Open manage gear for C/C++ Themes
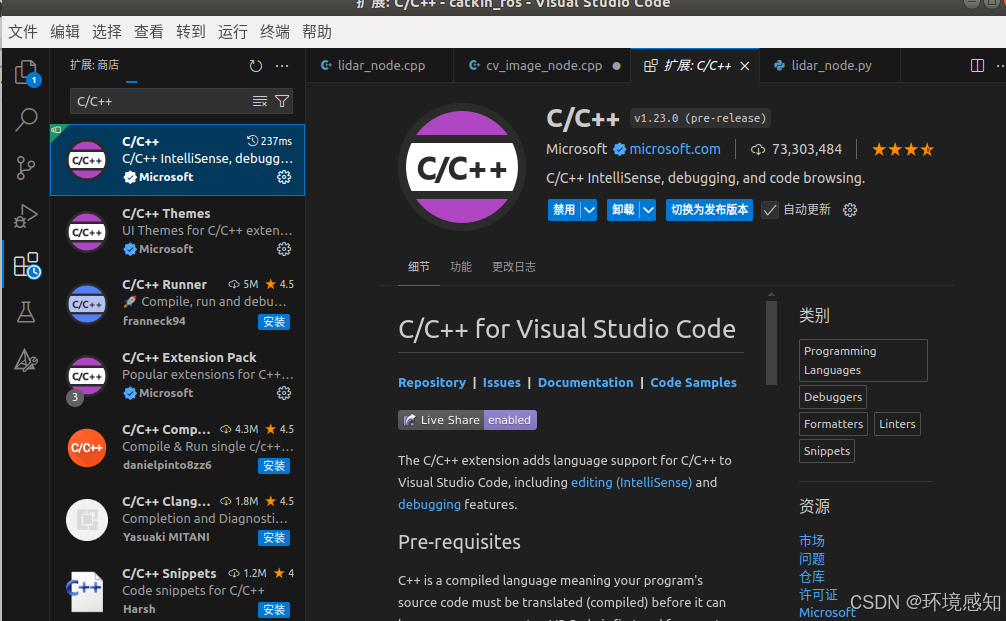1006x621 pixels. (284, 249)
